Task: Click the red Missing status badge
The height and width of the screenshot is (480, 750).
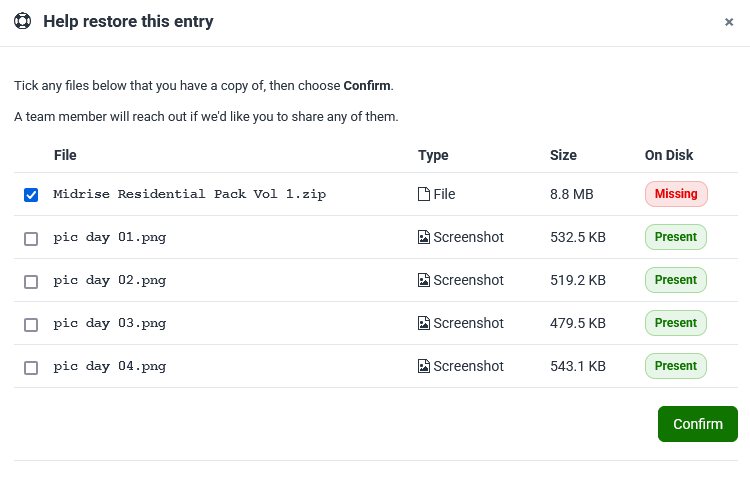Action: coord(676,194)
